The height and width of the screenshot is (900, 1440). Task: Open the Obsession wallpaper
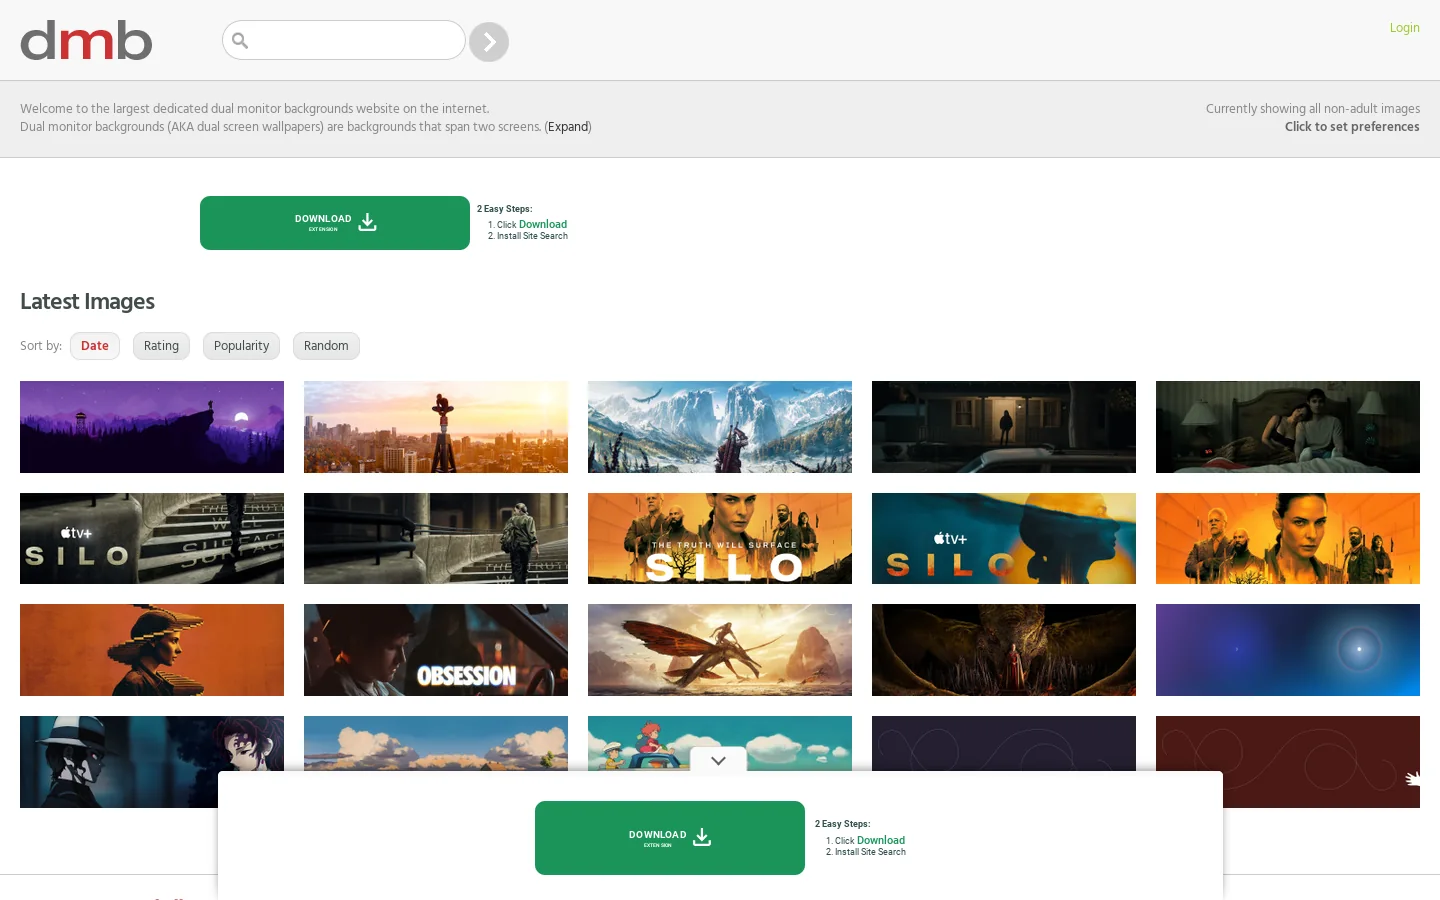click(436, 650)
